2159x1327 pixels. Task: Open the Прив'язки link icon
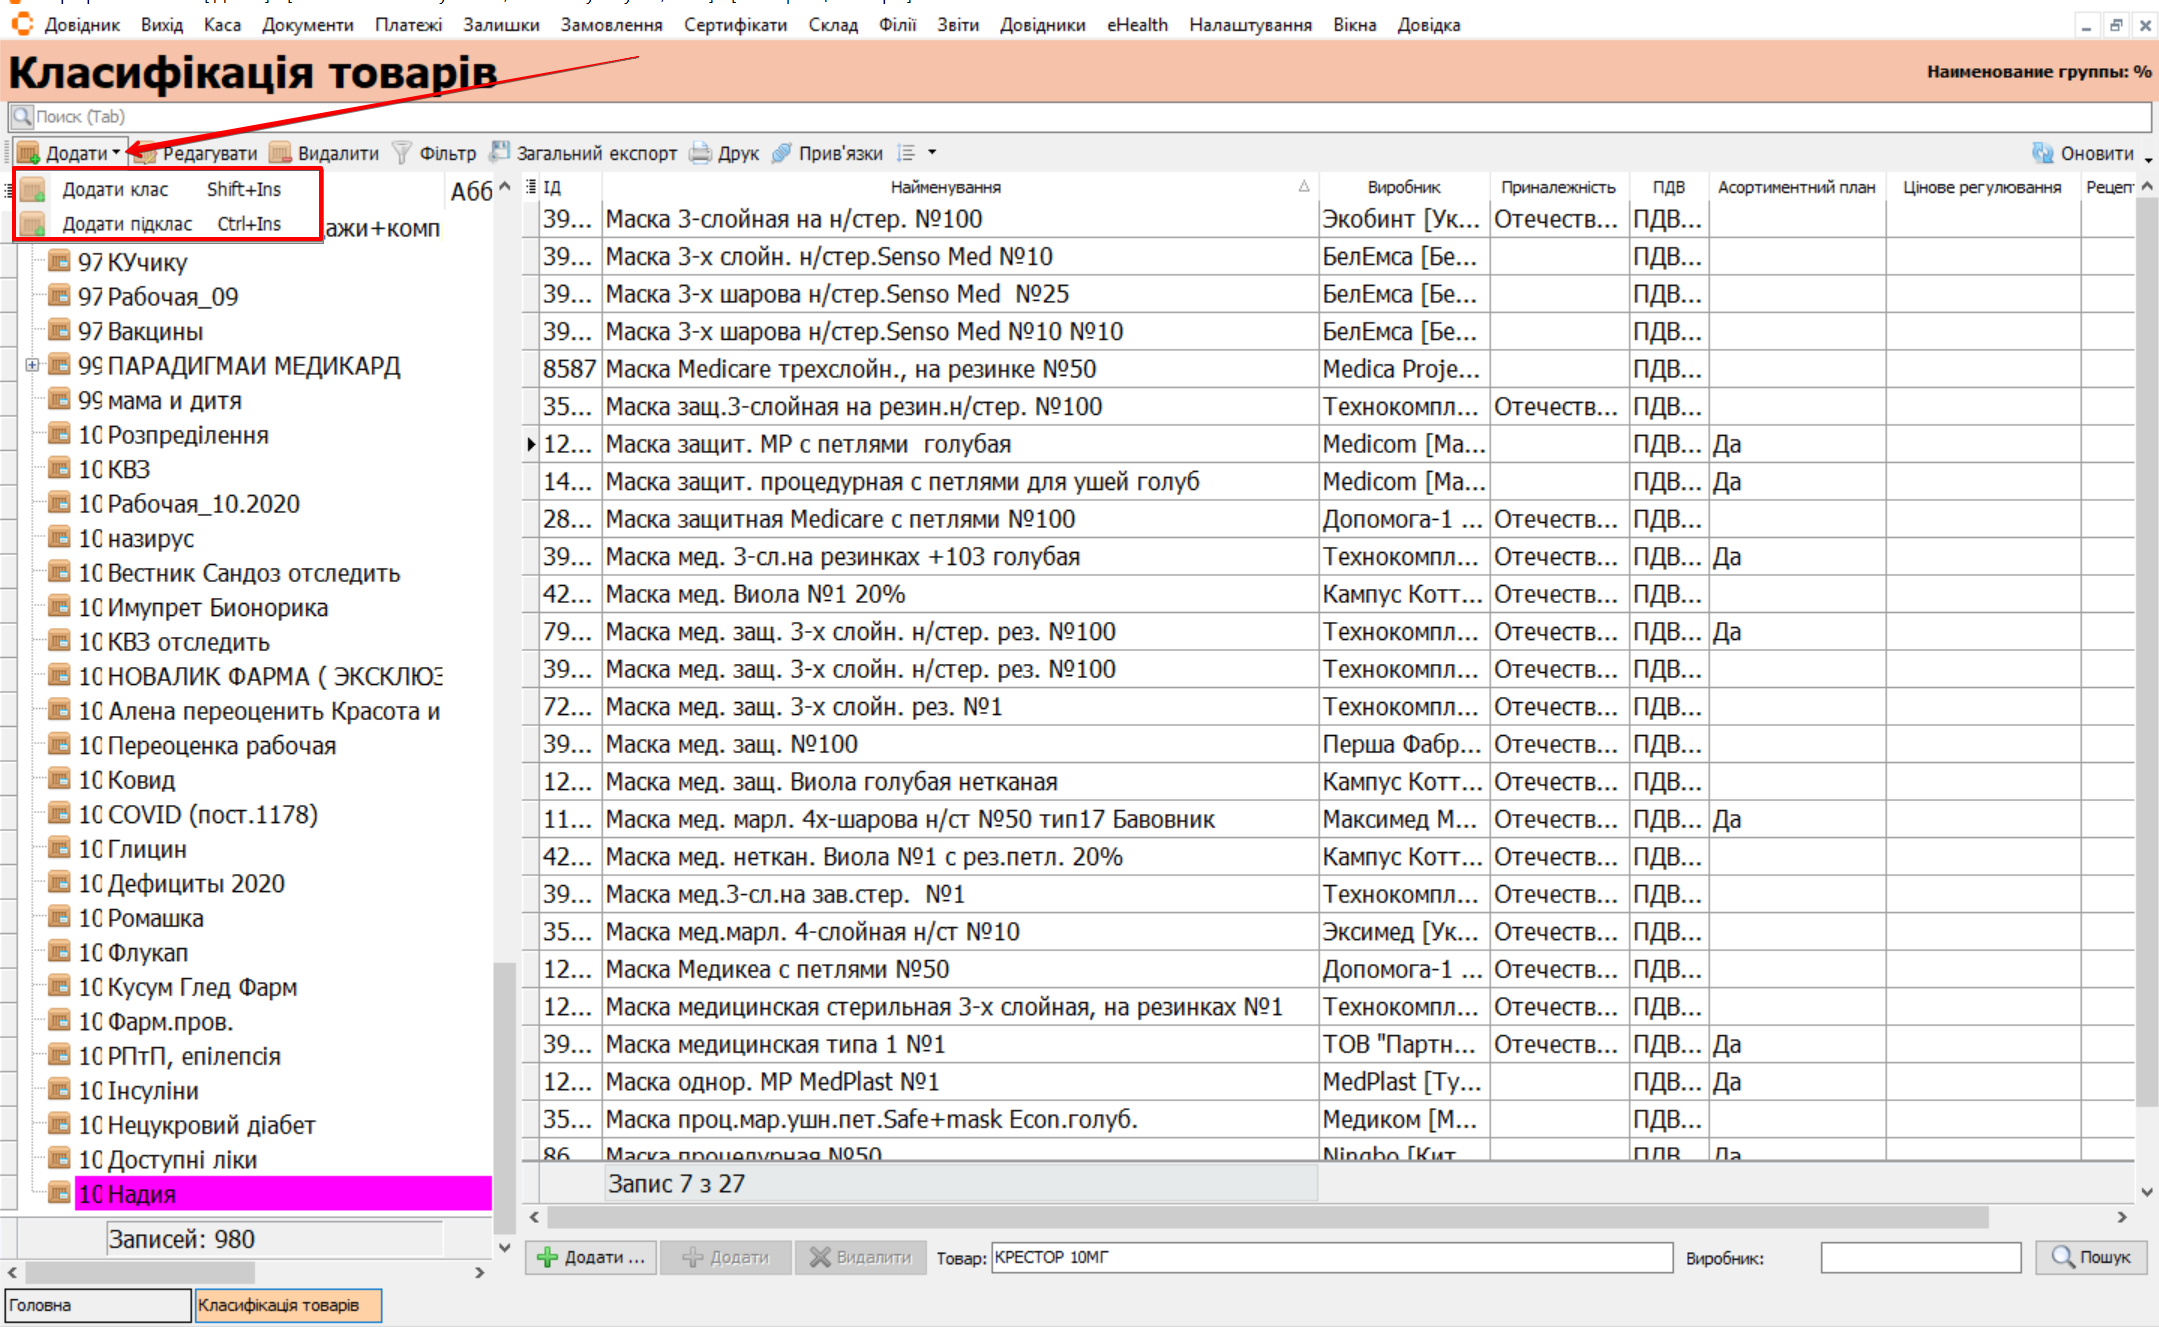[x=782, y=153]
